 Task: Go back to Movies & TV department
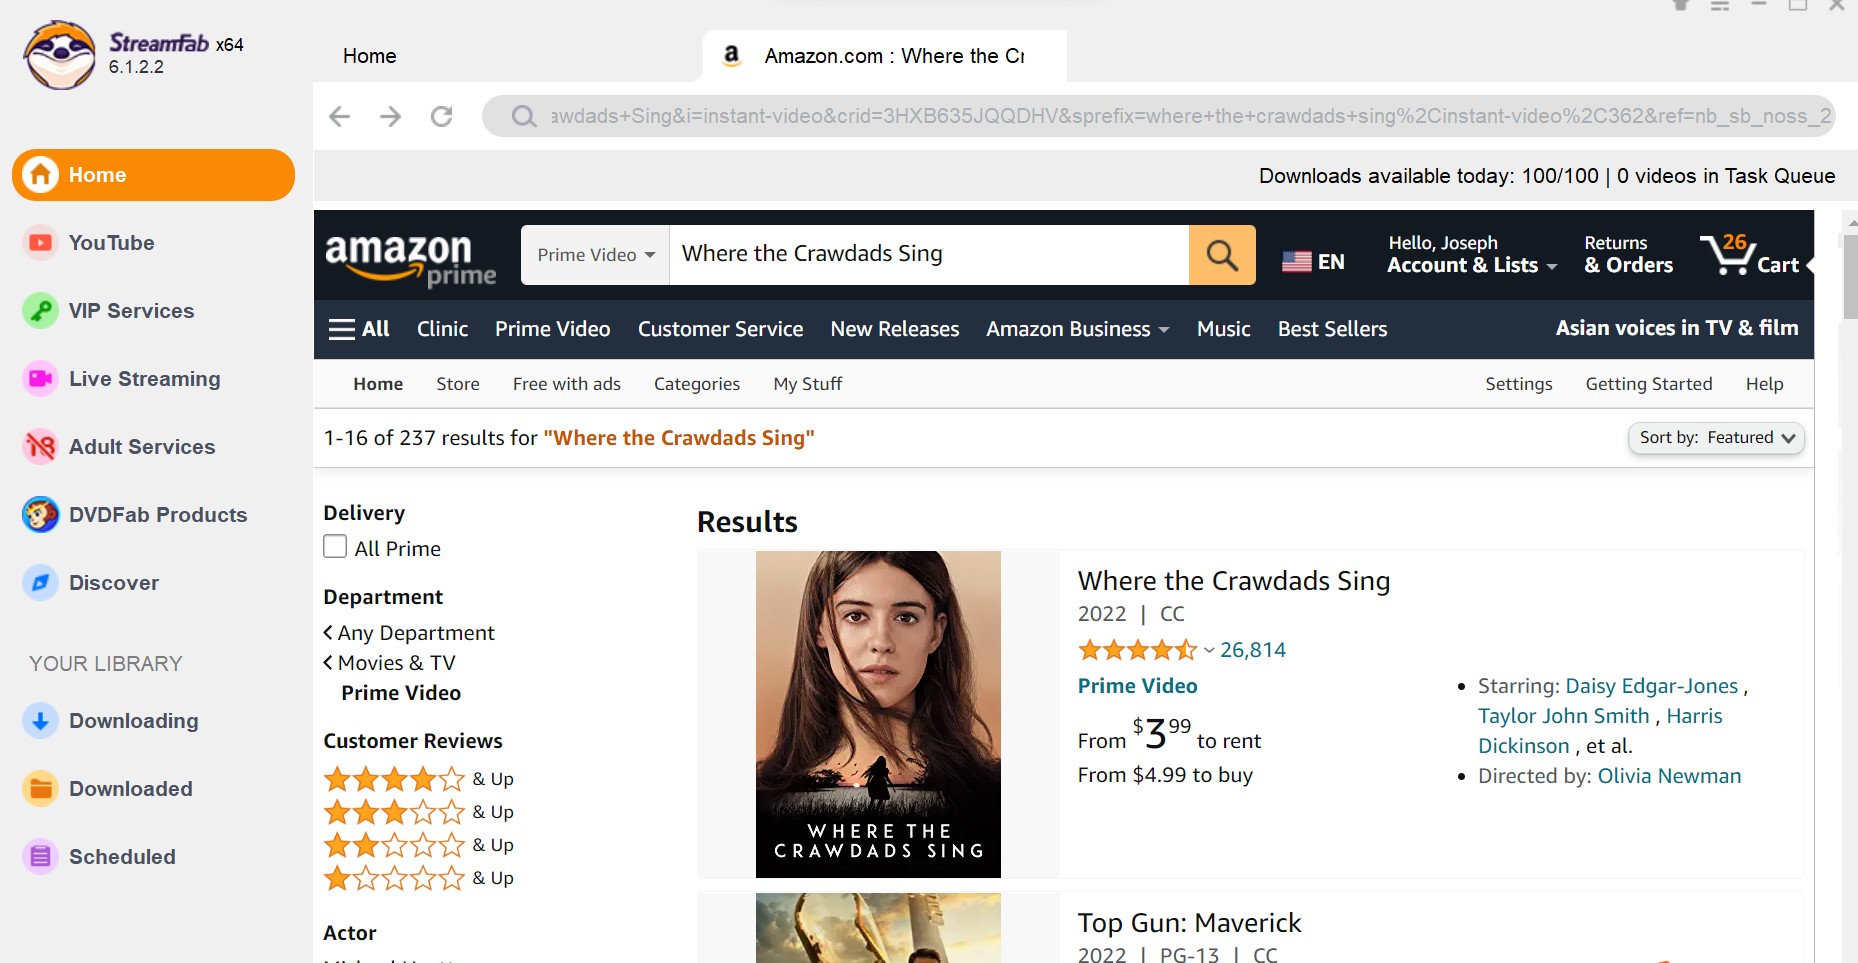389,663
